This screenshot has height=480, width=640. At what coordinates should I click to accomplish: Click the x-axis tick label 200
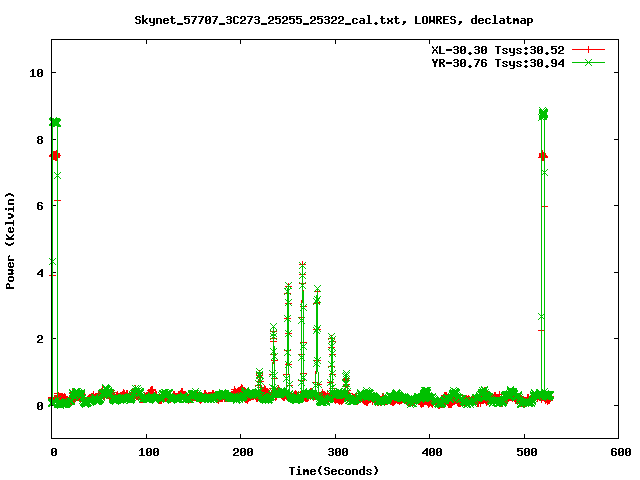point(242,452)
